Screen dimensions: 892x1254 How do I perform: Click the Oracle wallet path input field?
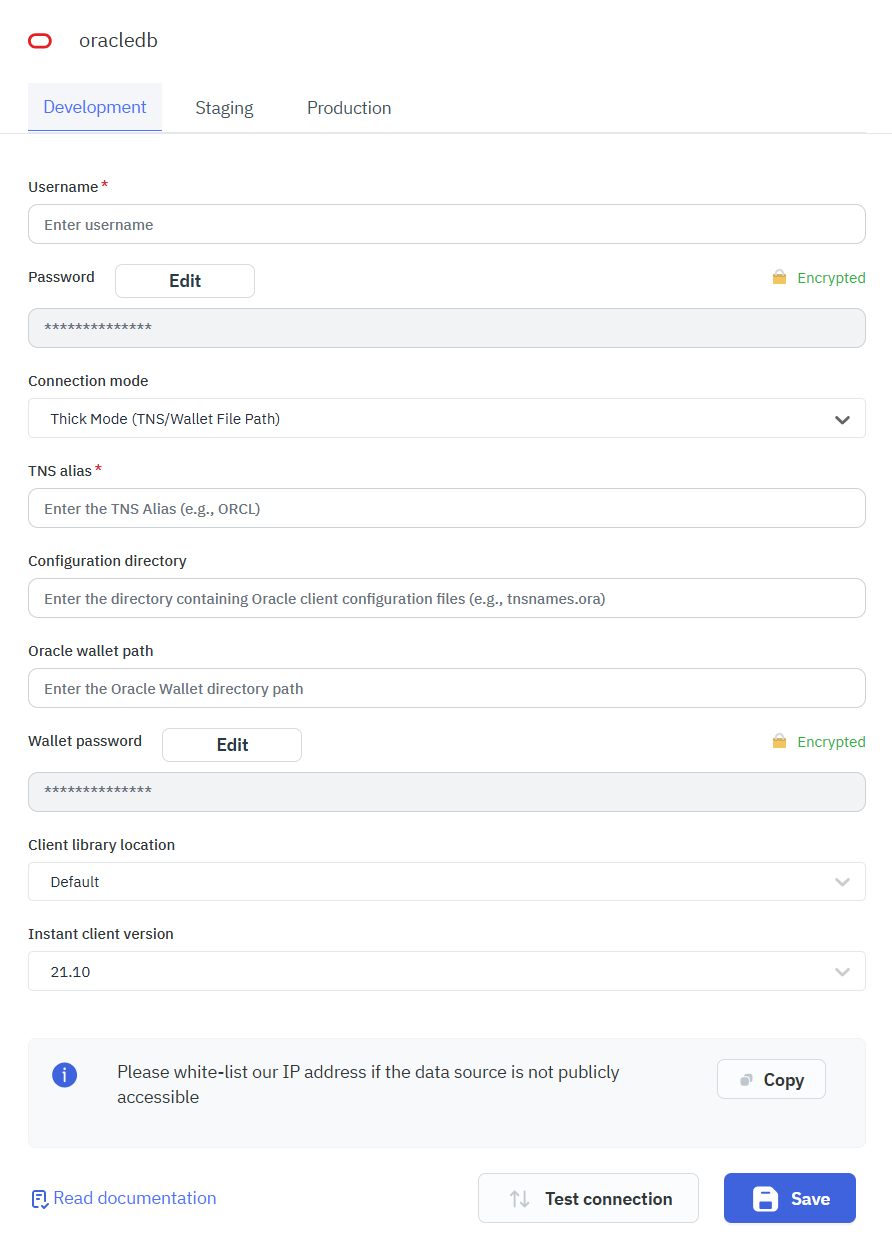[447, 688]
